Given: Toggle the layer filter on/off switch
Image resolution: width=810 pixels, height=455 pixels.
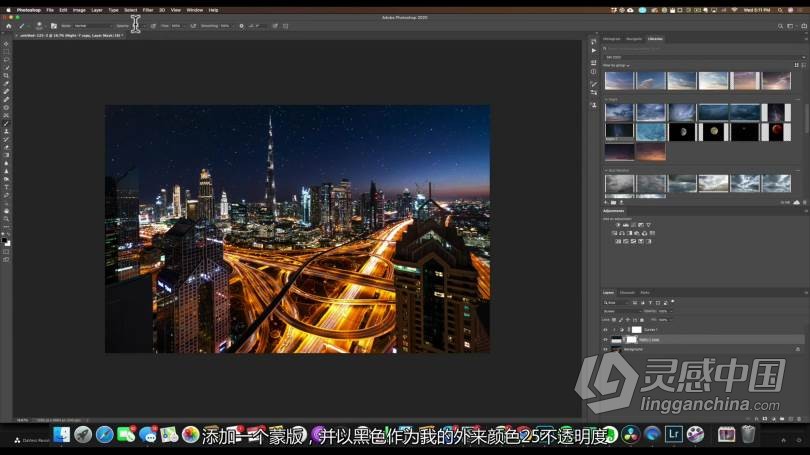Looking at the screenshot, I should 673,302.
